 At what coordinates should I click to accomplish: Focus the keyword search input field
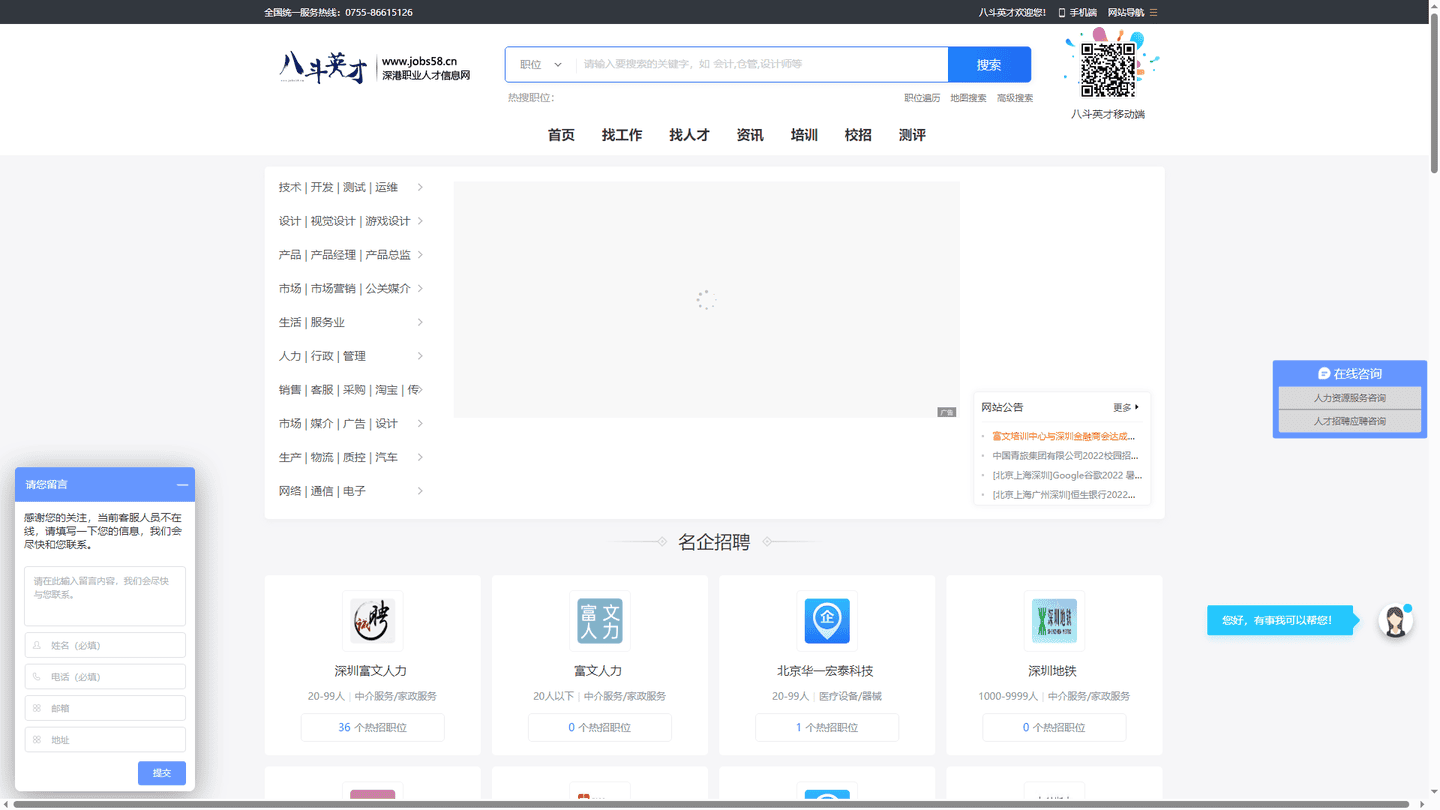tap(762, 64)
